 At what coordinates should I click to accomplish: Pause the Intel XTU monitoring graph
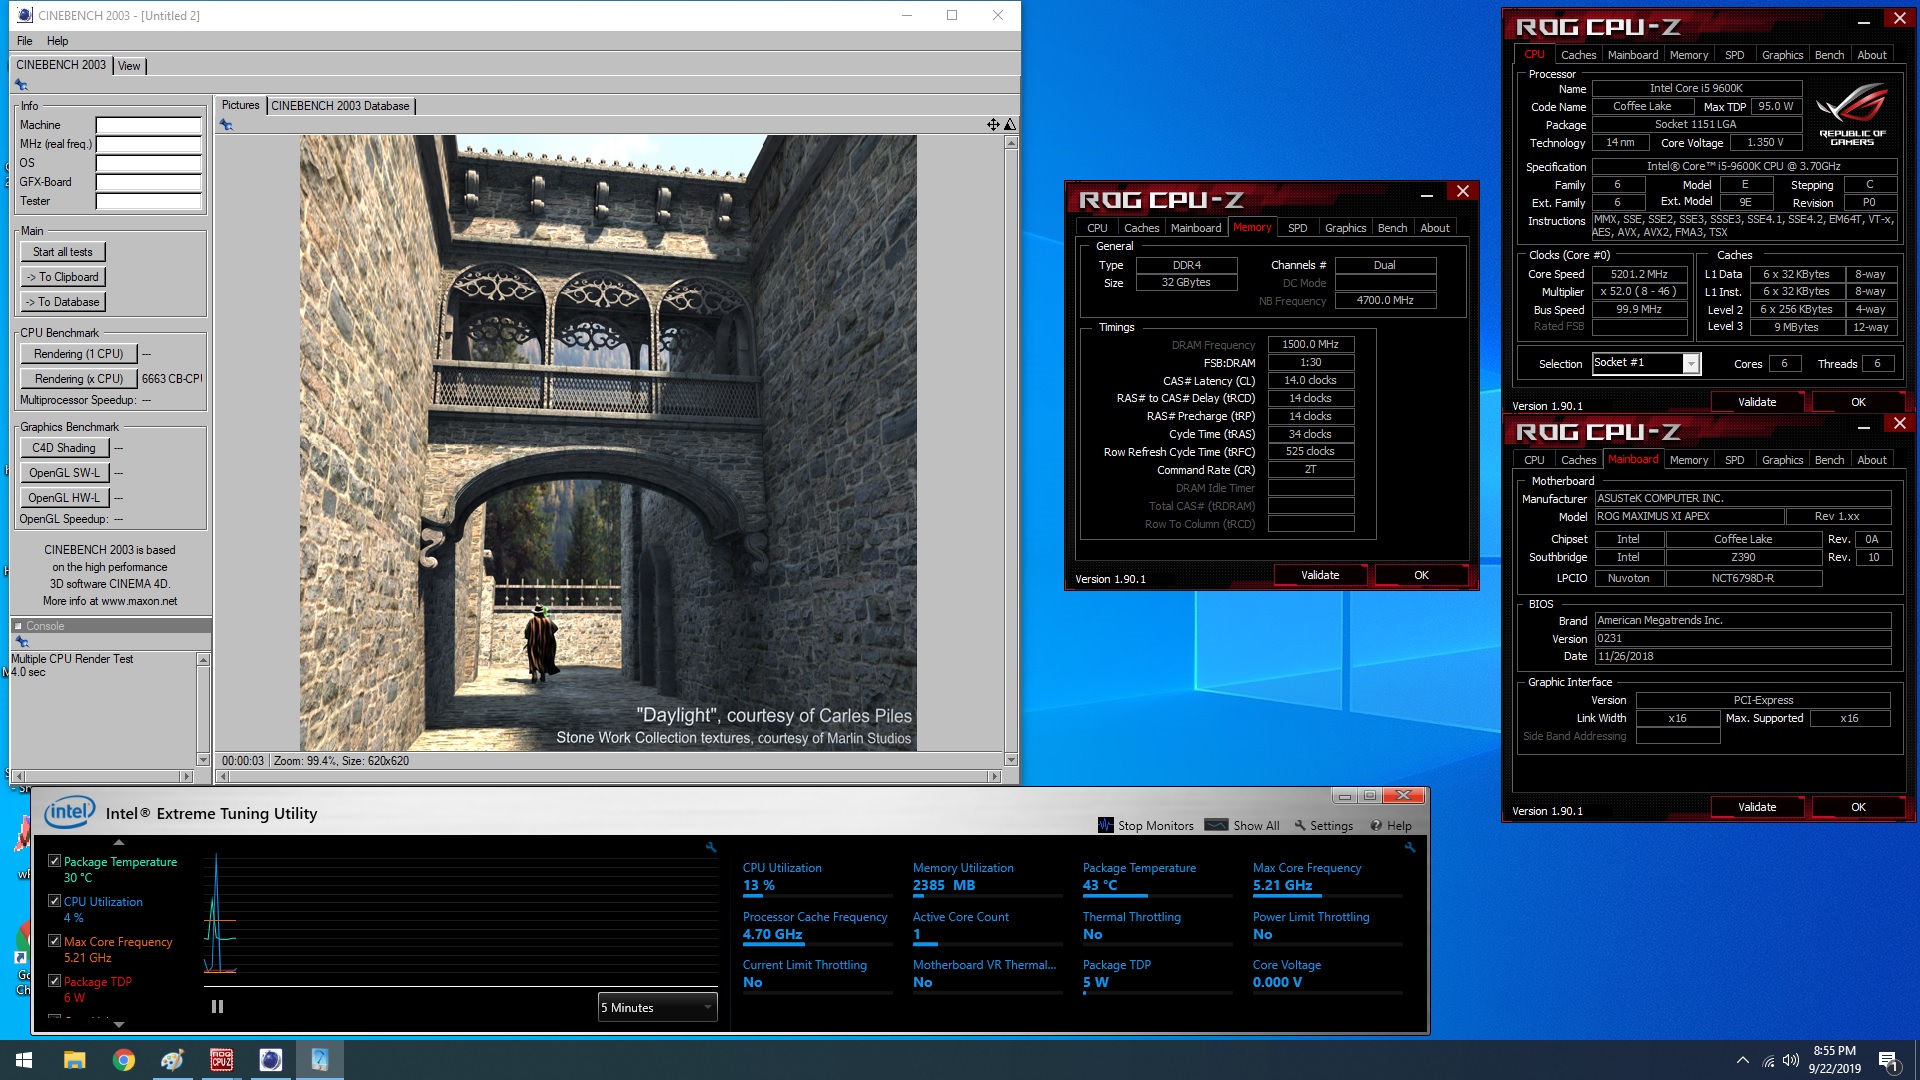(217, 1007)
